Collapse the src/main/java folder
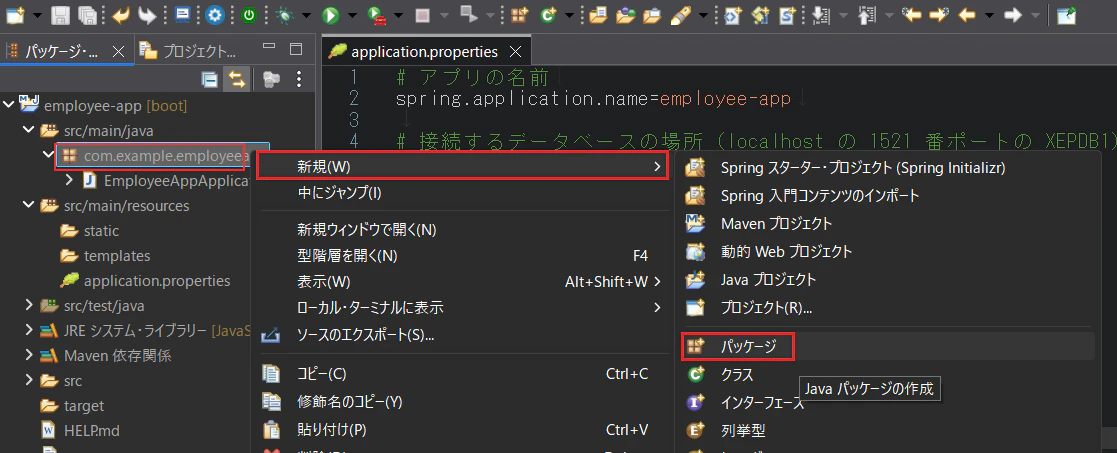Screen dimensions: 1117x453 [x=28, y=130]
